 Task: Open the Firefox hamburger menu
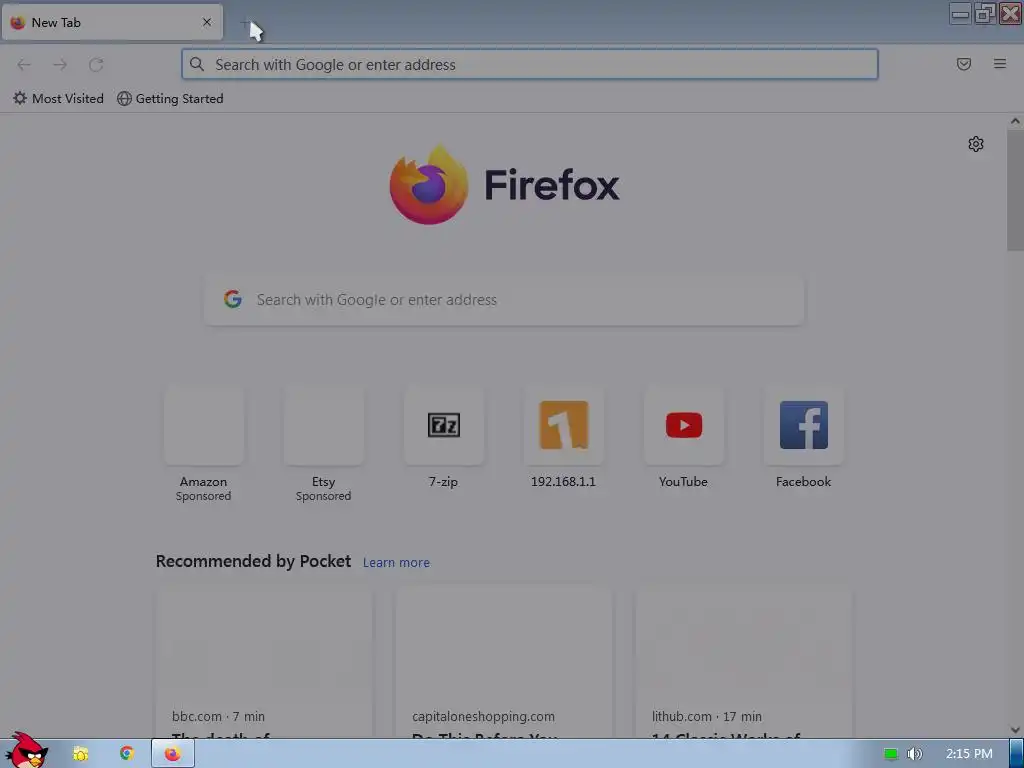(1000, 64)
